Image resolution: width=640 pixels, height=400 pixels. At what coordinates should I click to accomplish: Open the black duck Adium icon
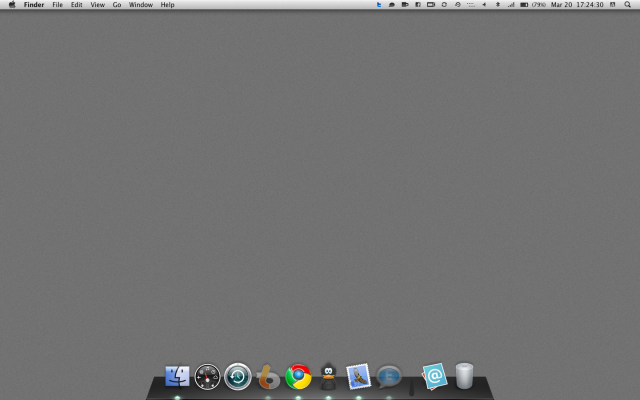point(329,376)
